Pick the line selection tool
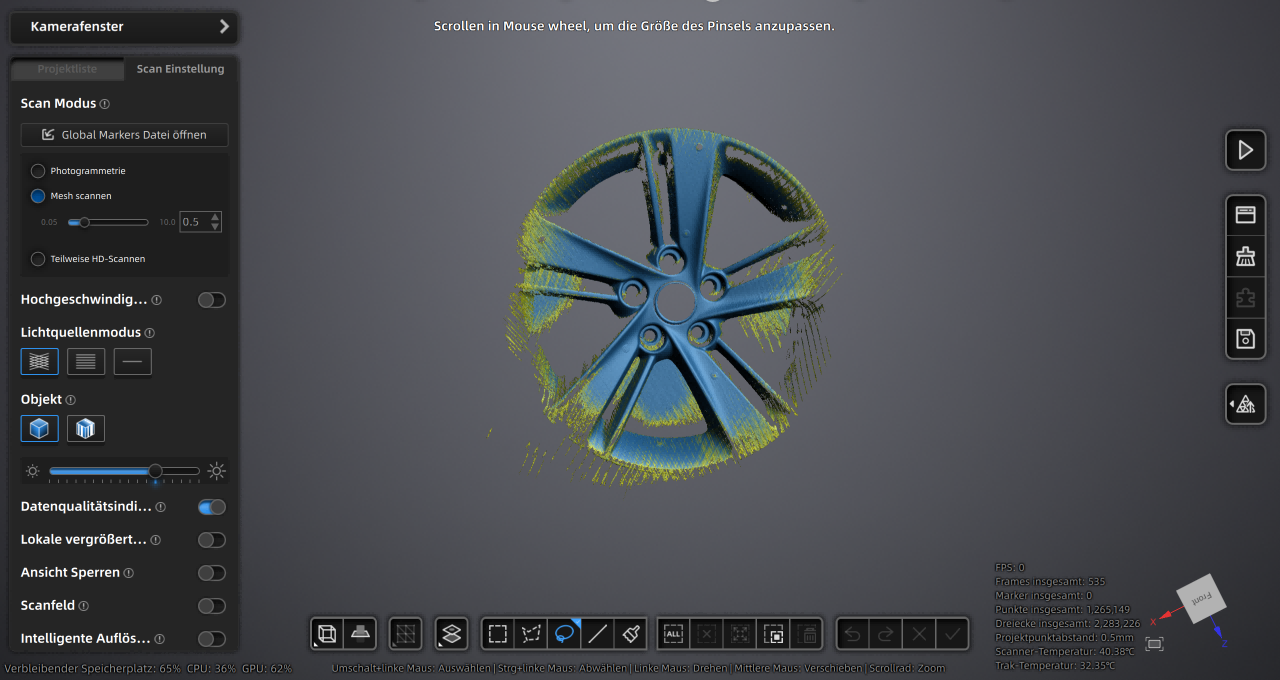This screenshot has width=1280, height=680. tap(598, 633)
